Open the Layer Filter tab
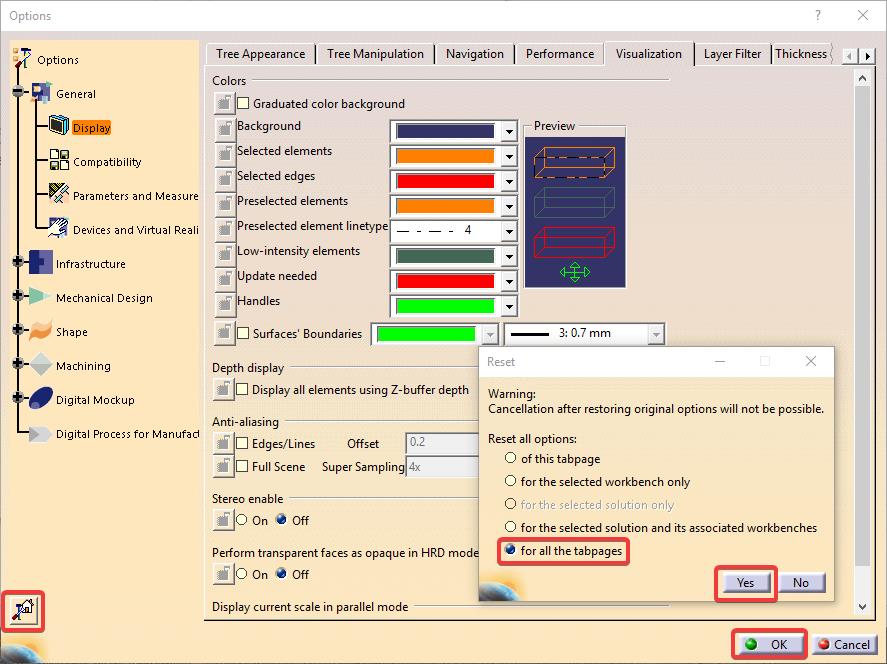This screenshot has height=664, width=887. tap(732, 54)
